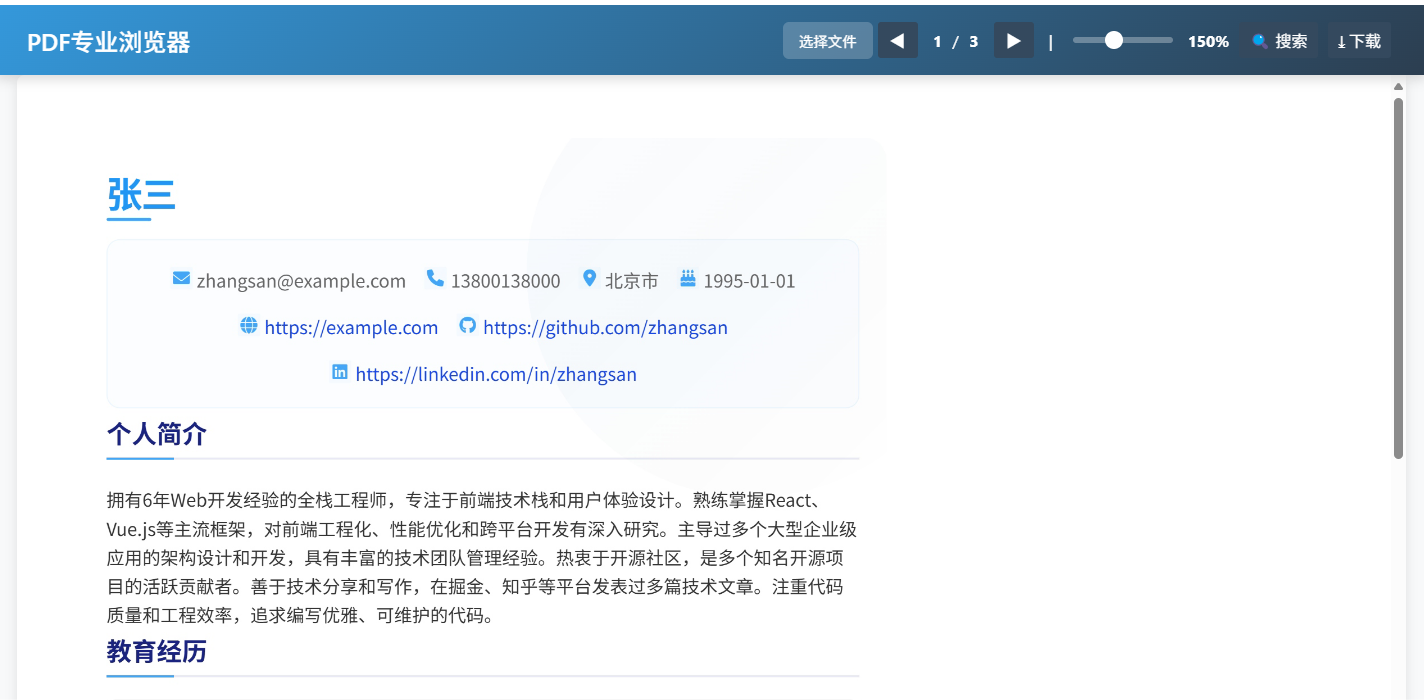
Task: Open the LinkedIn zhangsan profile link
Action: [x=496, y=374]
